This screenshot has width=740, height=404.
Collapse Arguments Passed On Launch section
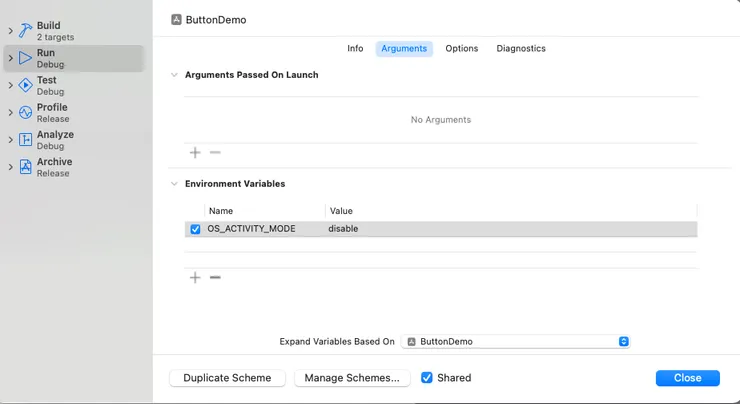coord(174,75)
